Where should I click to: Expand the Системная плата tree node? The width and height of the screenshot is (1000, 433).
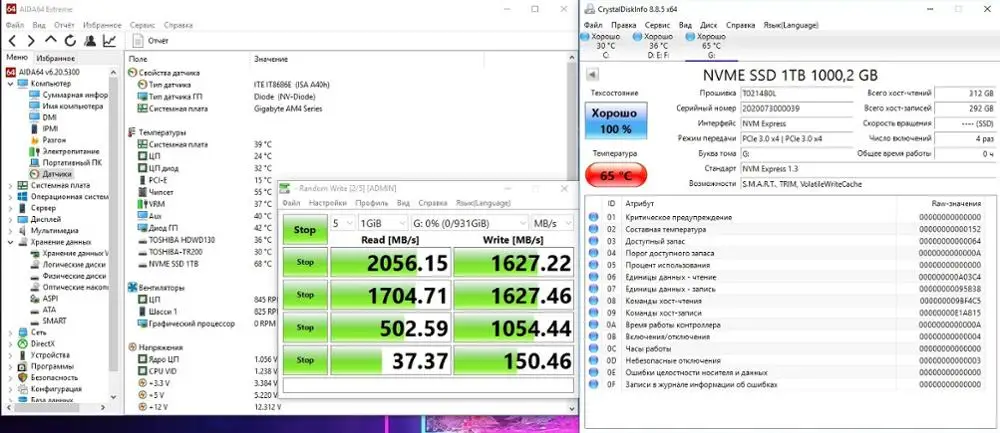coord(10,186)
